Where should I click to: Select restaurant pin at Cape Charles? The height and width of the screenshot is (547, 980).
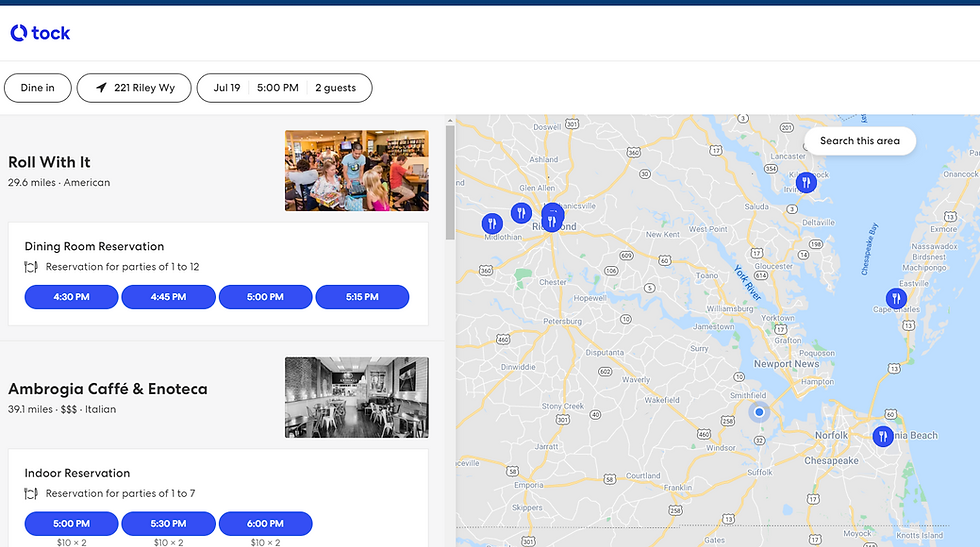[x=896, y=298]
